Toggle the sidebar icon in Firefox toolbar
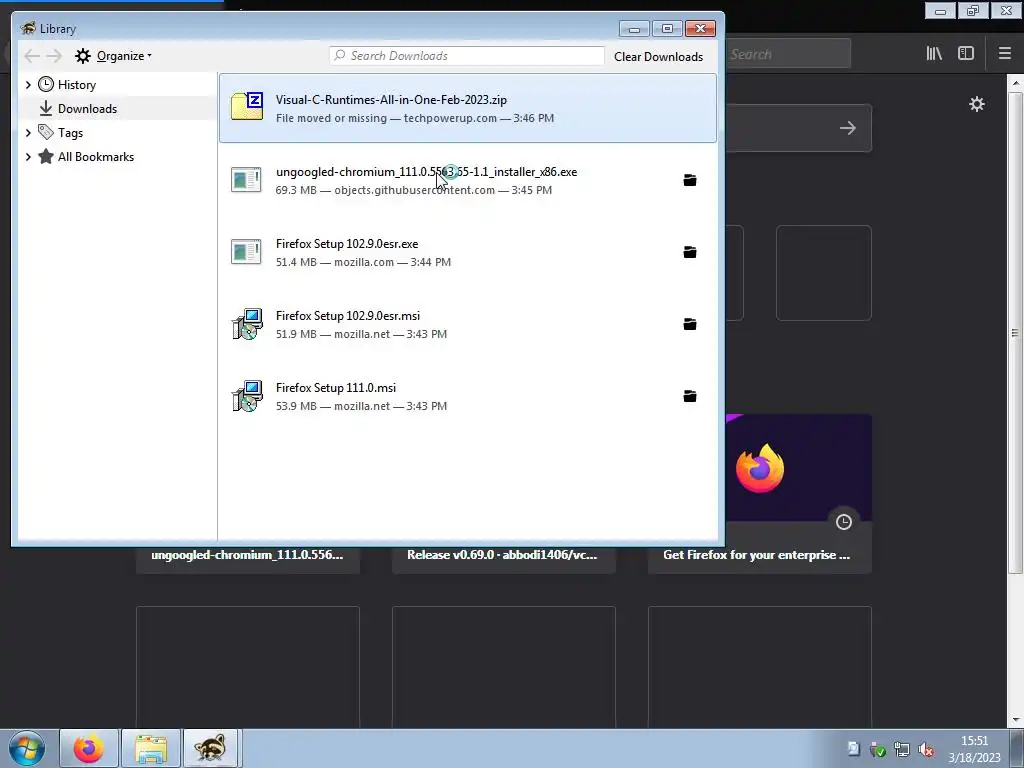1024x768 pixels. click(x=966, y=54)
